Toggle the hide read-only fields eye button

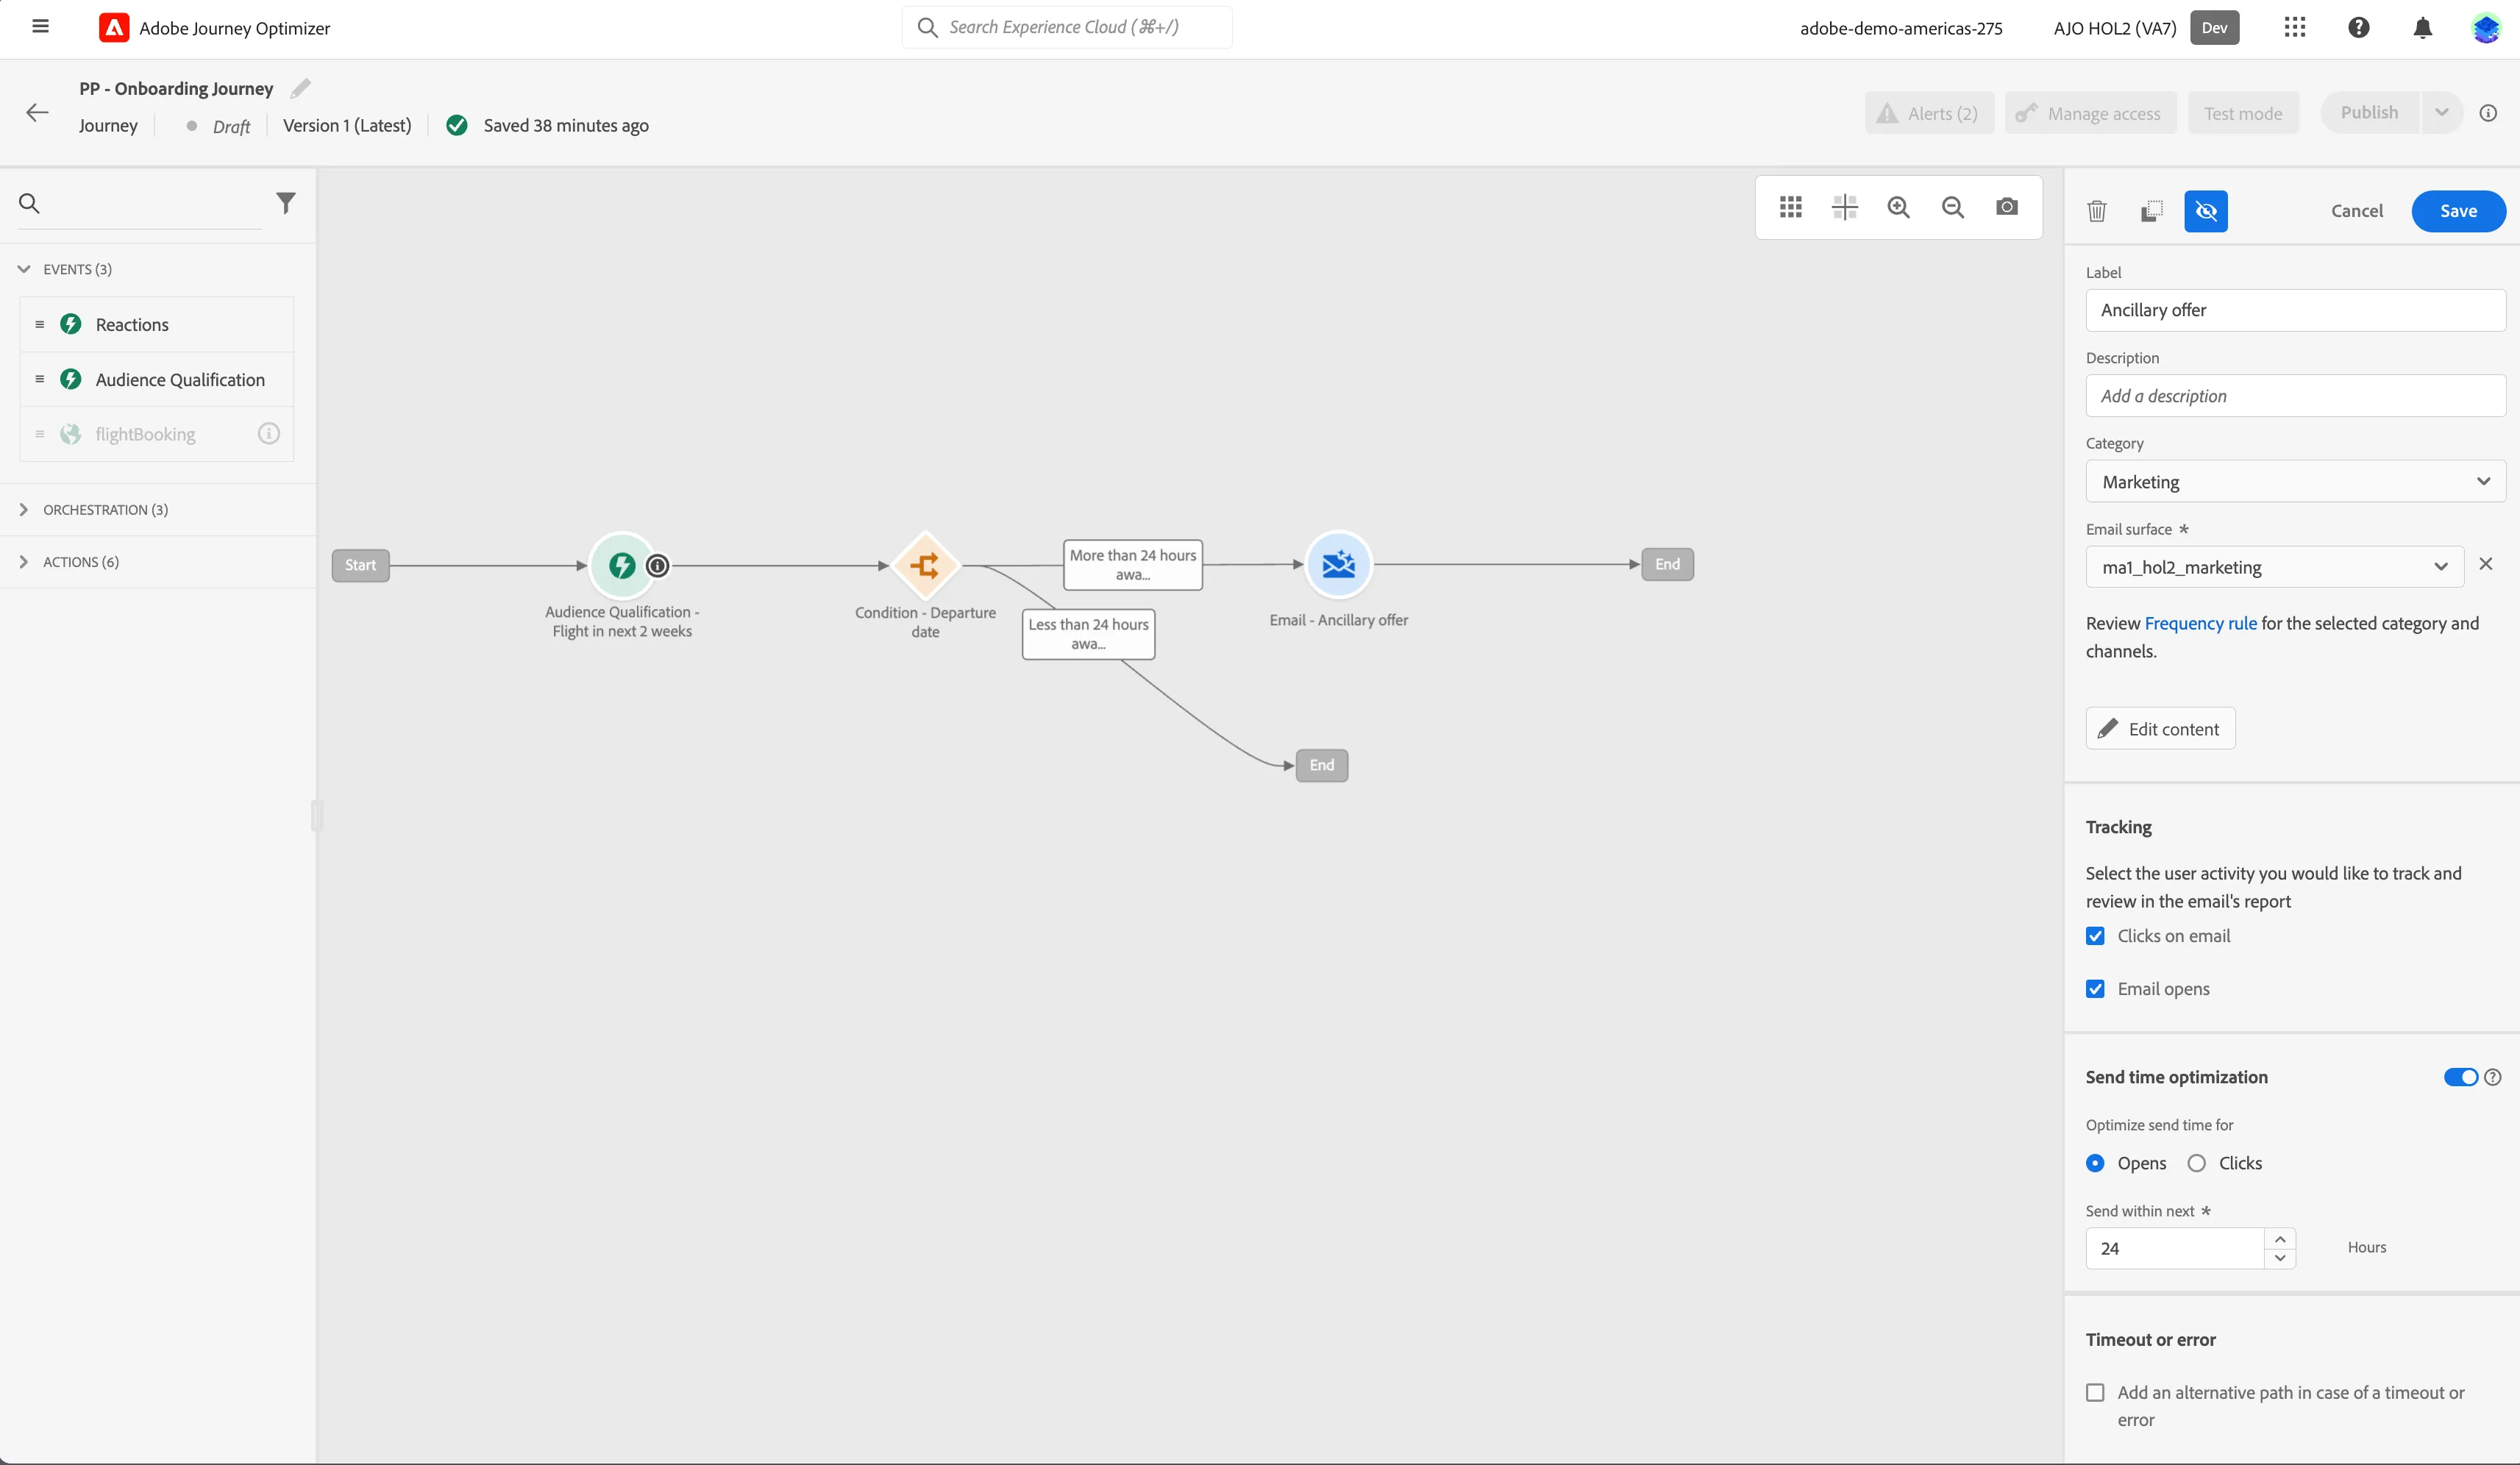(x=2205, y=211)
